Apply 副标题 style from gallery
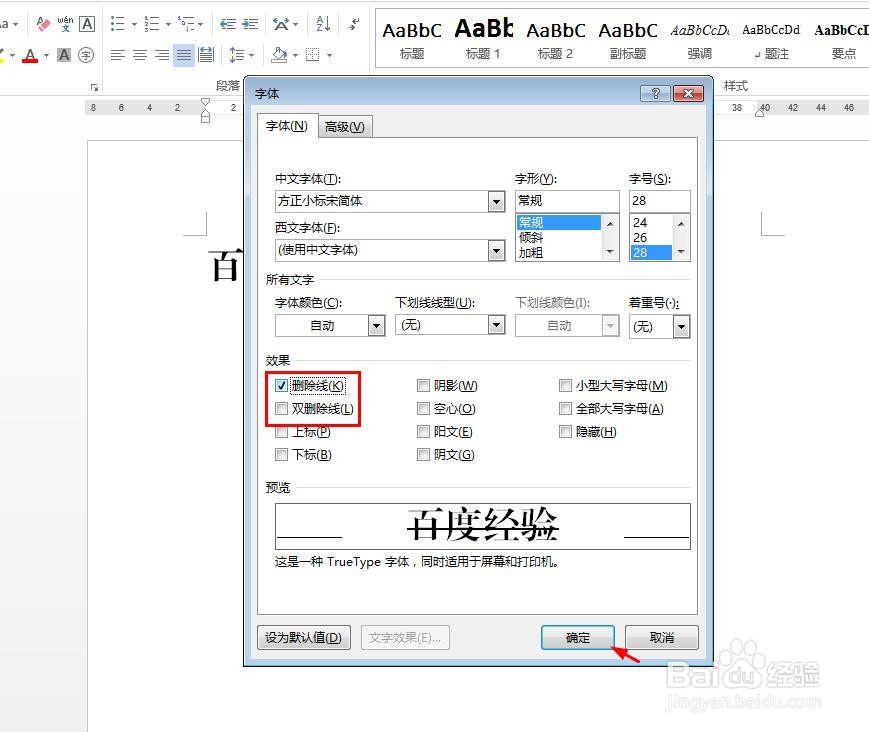 coord(628,38)
